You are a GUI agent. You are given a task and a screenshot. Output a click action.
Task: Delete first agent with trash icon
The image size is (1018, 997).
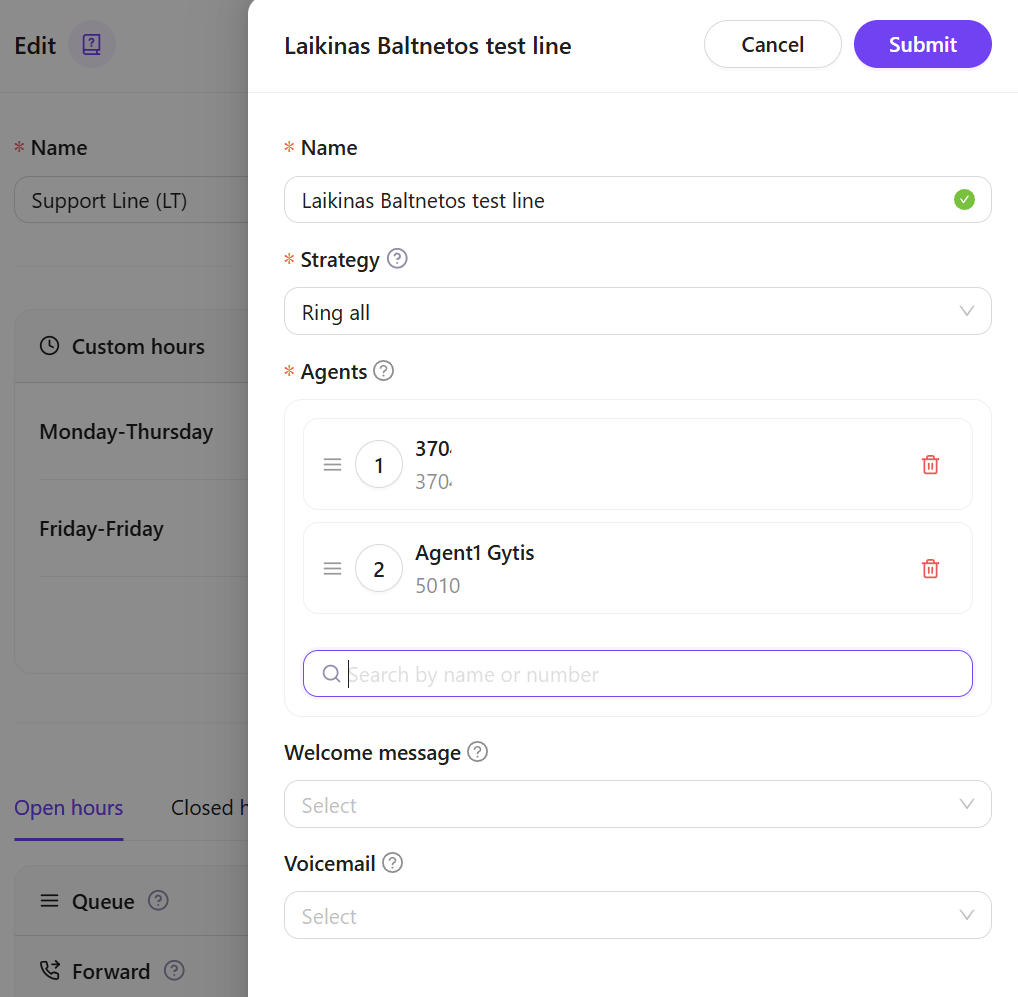pos(930,465)
